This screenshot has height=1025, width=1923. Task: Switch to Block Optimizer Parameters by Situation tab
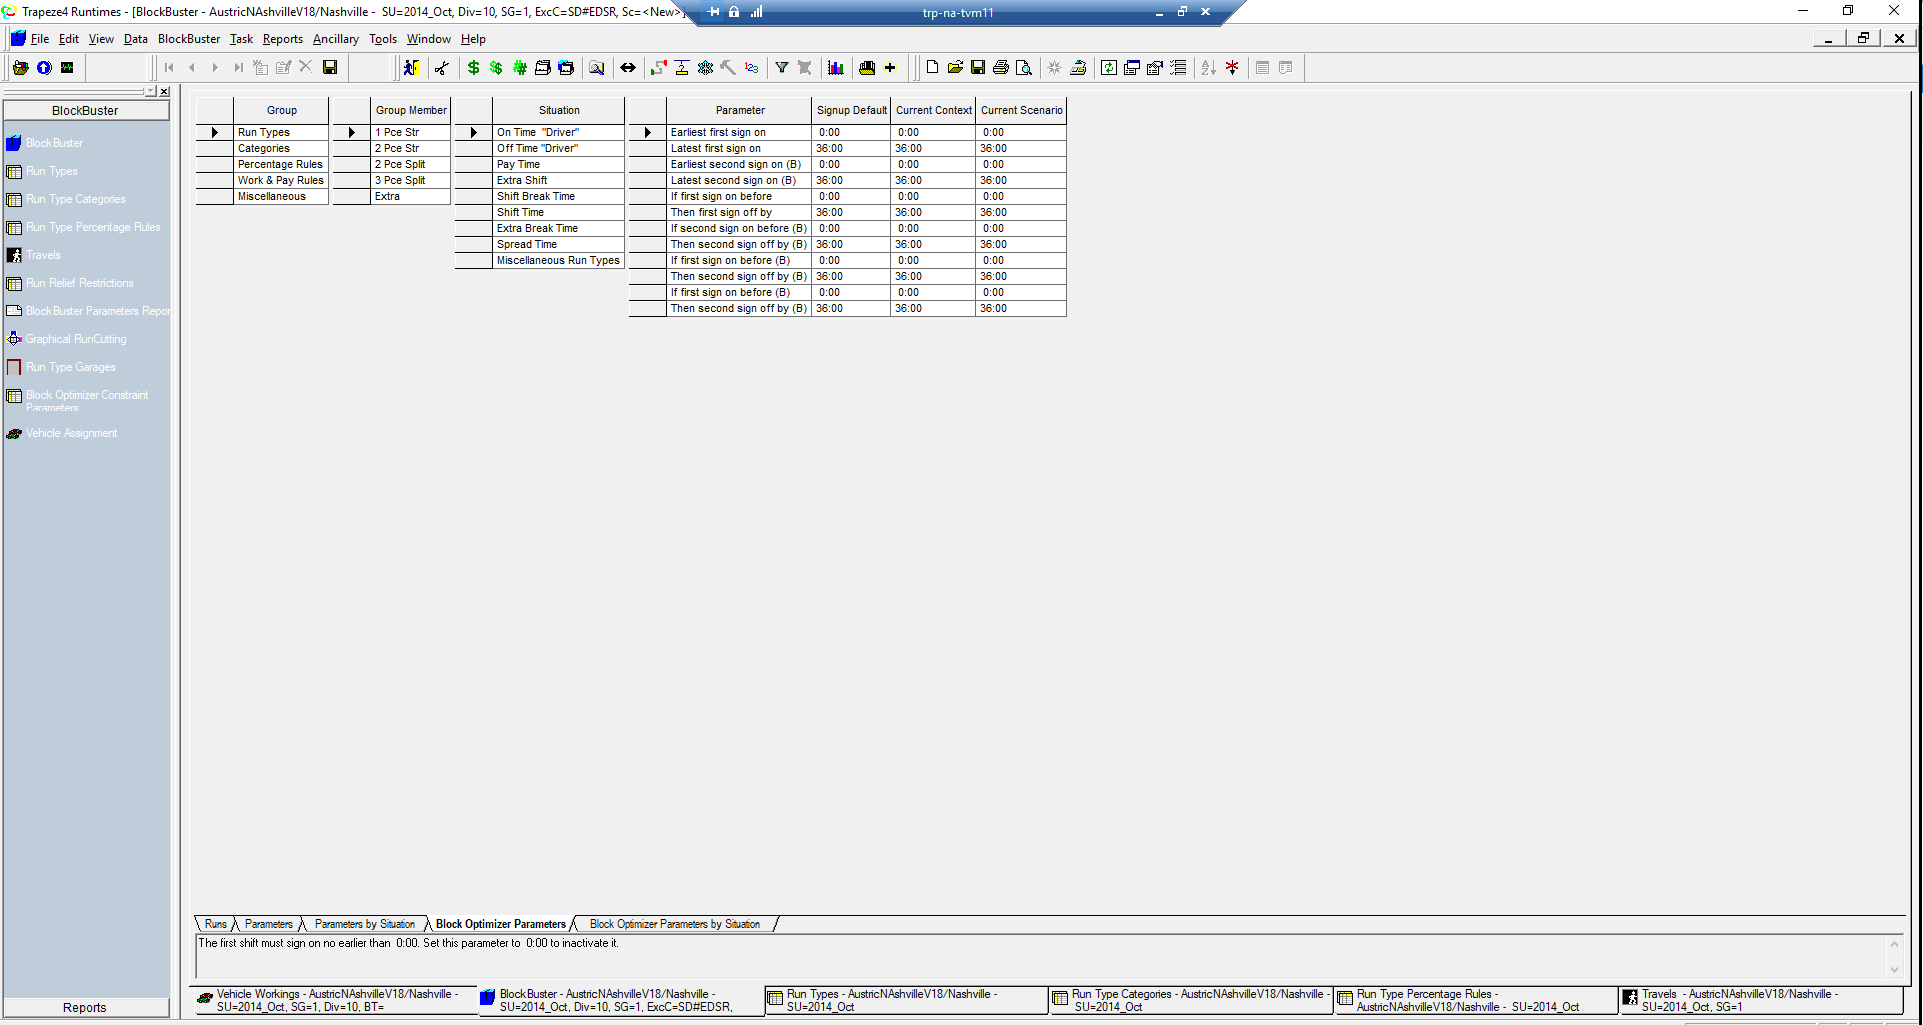674,924
